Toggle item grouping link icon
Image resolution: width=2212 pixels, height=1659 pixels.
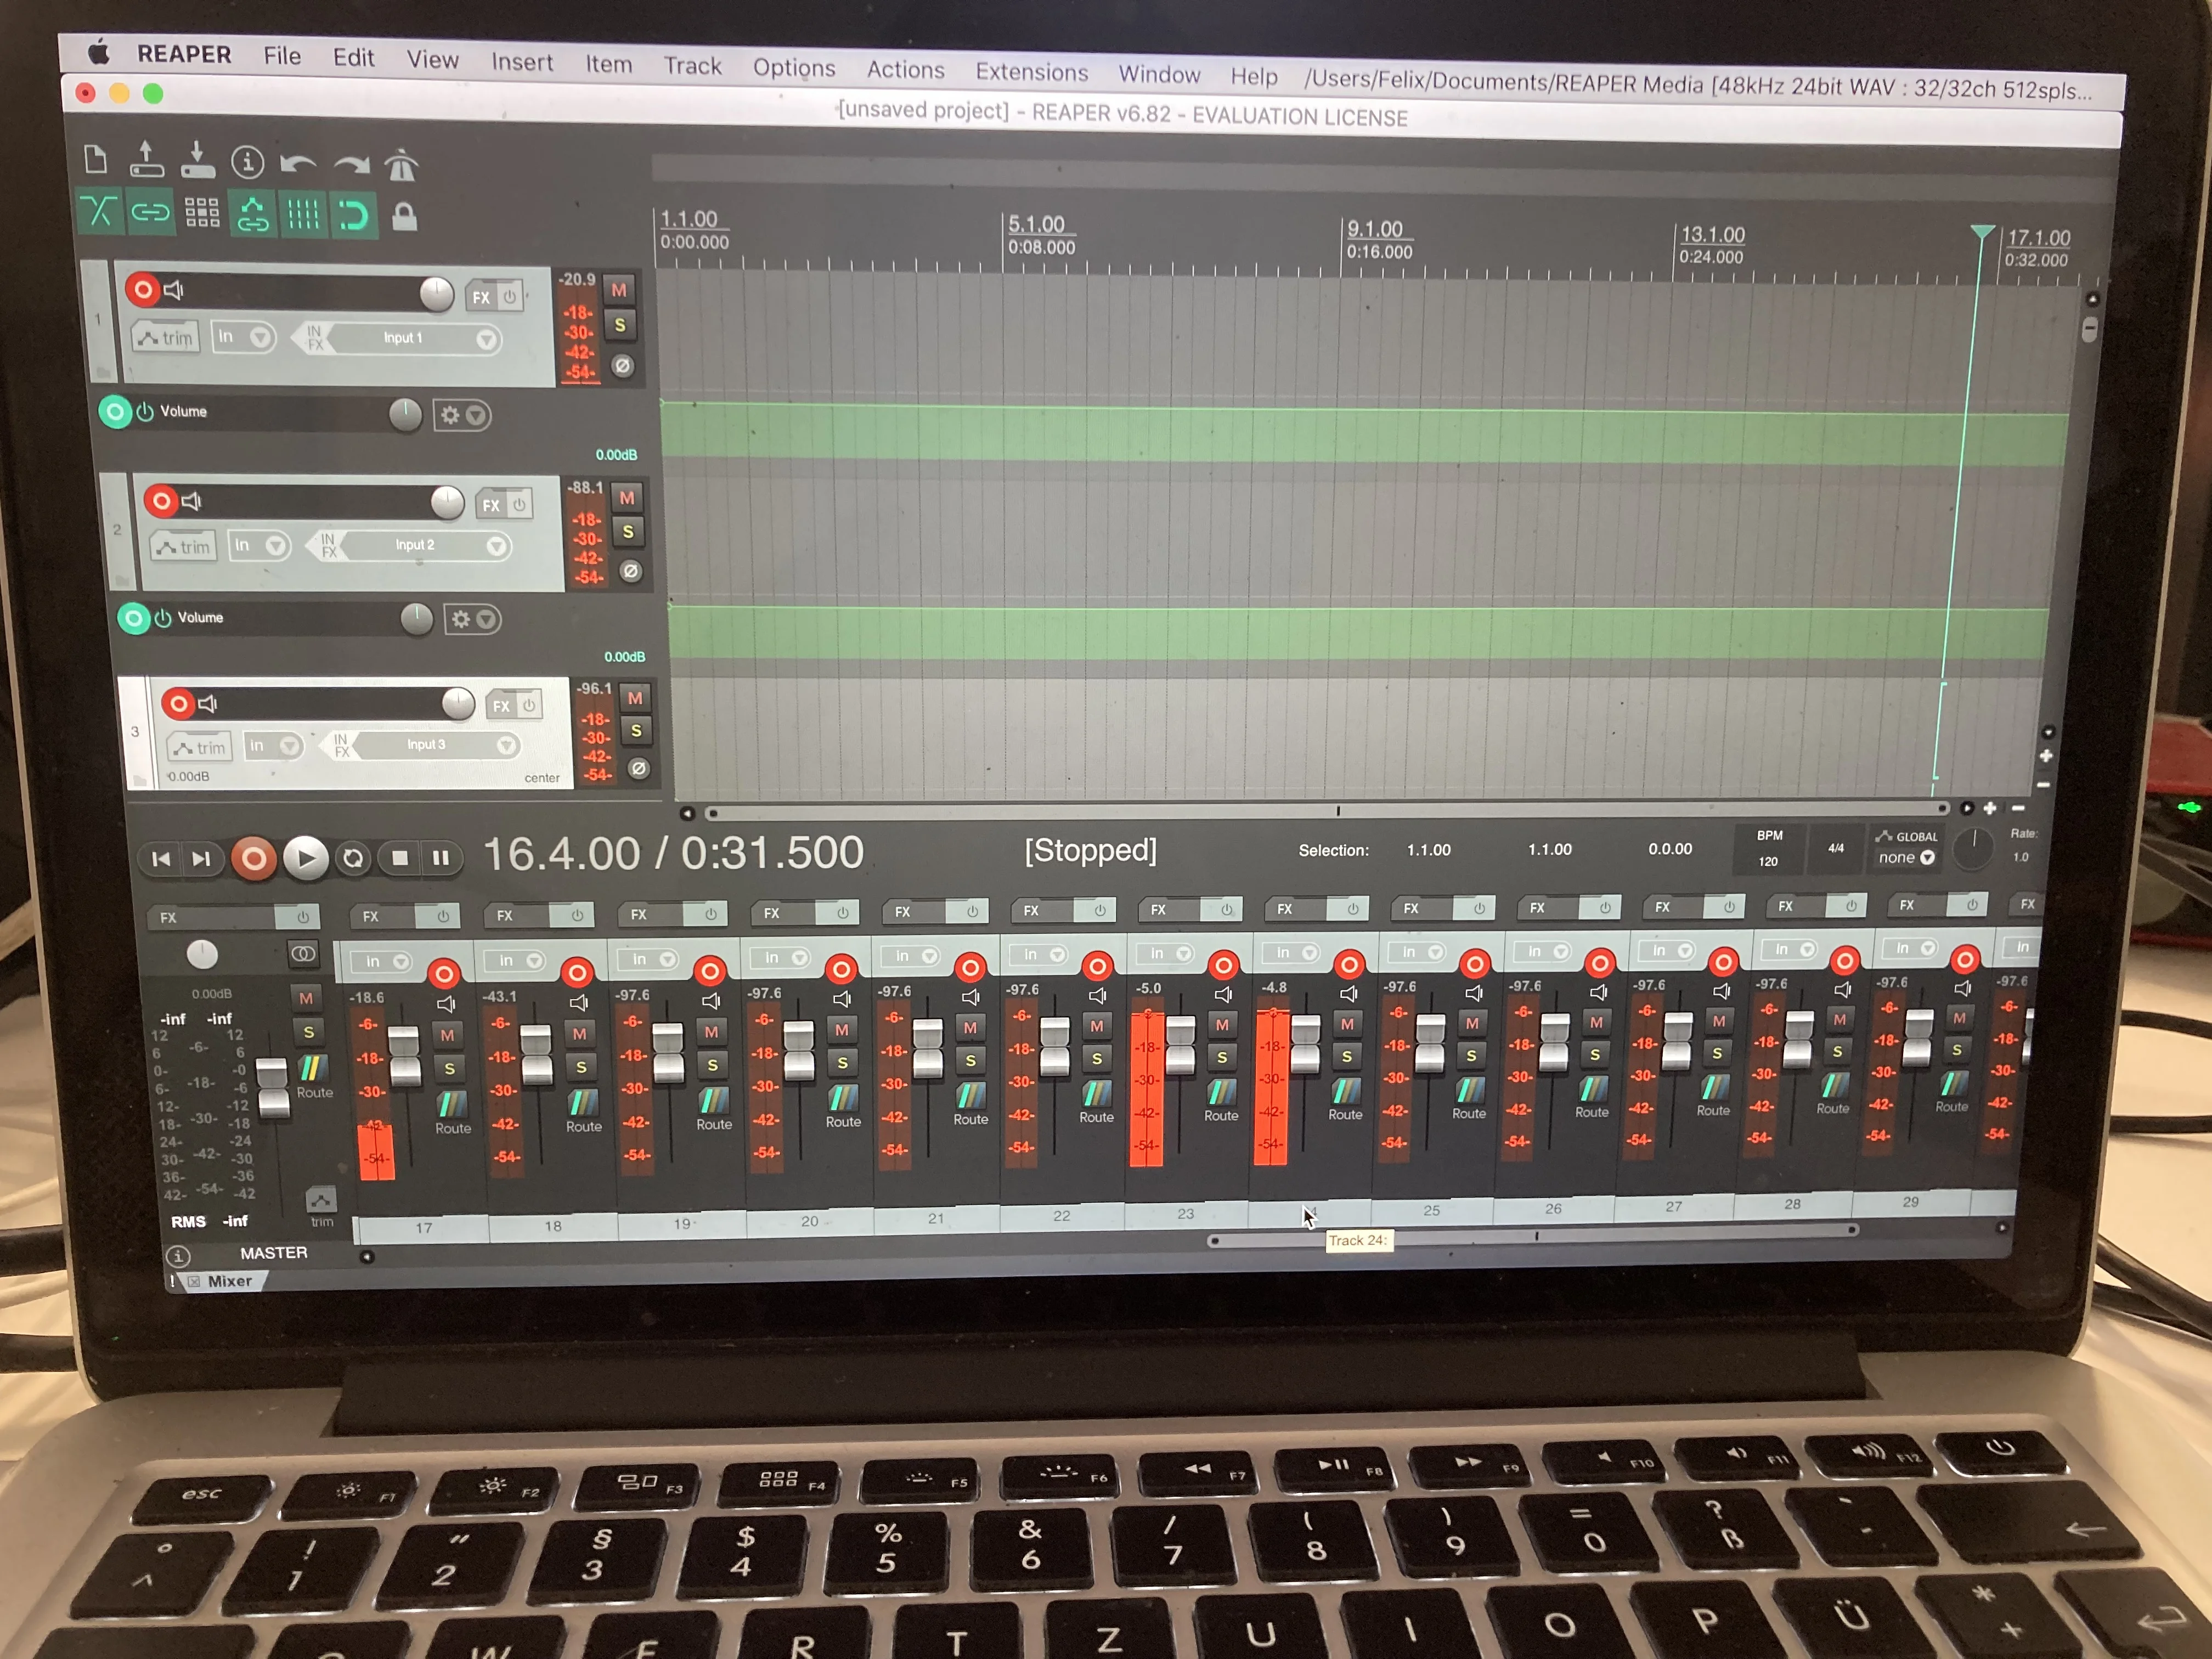click(x=150, y=212)
